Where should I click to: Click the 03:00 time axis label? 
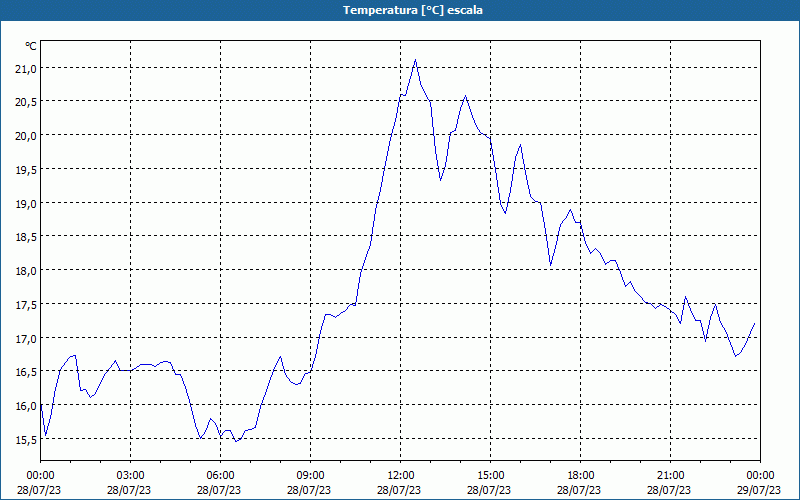click(131, 476)
